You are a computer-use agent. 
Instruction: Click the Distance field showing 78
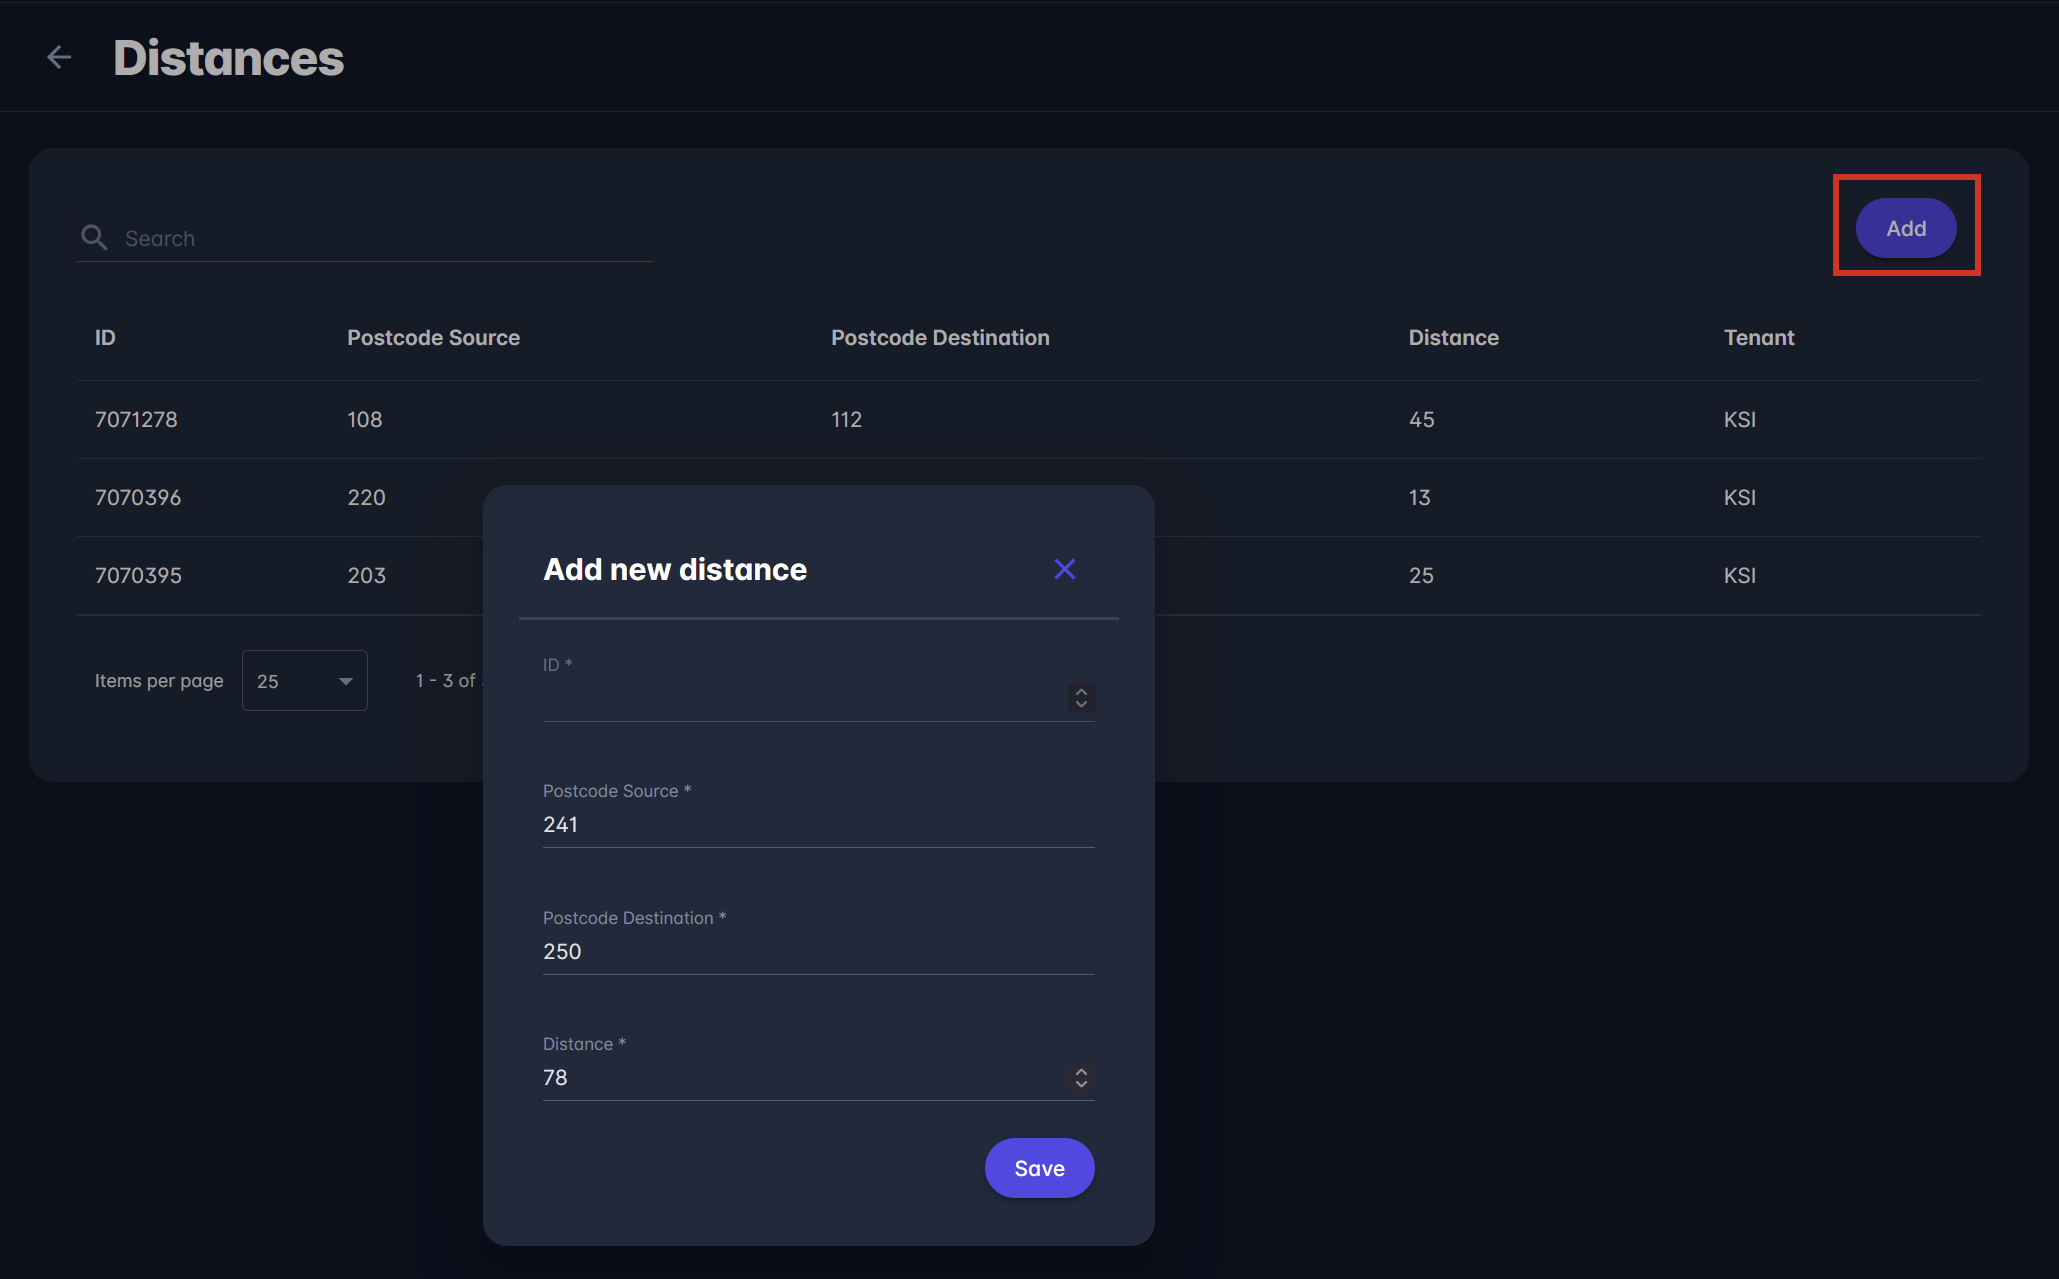click(x=800, y=1077)
